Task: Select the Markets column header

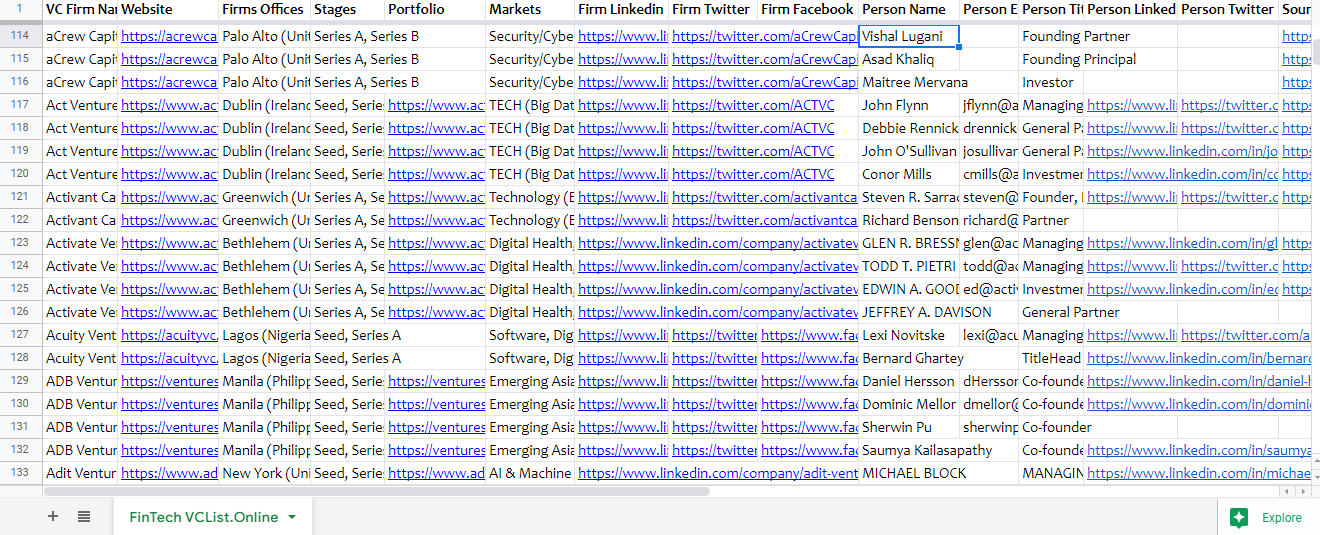Action: click(530, 10)
